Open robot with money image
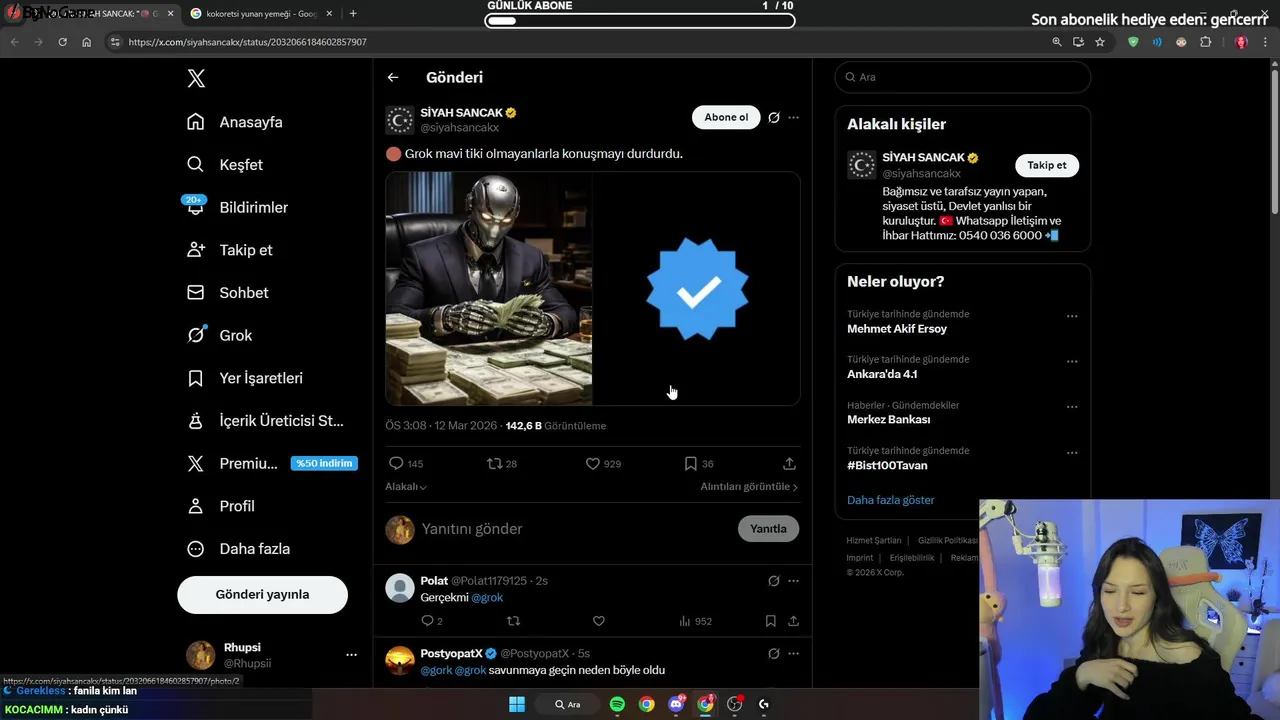 pos(489,288)
